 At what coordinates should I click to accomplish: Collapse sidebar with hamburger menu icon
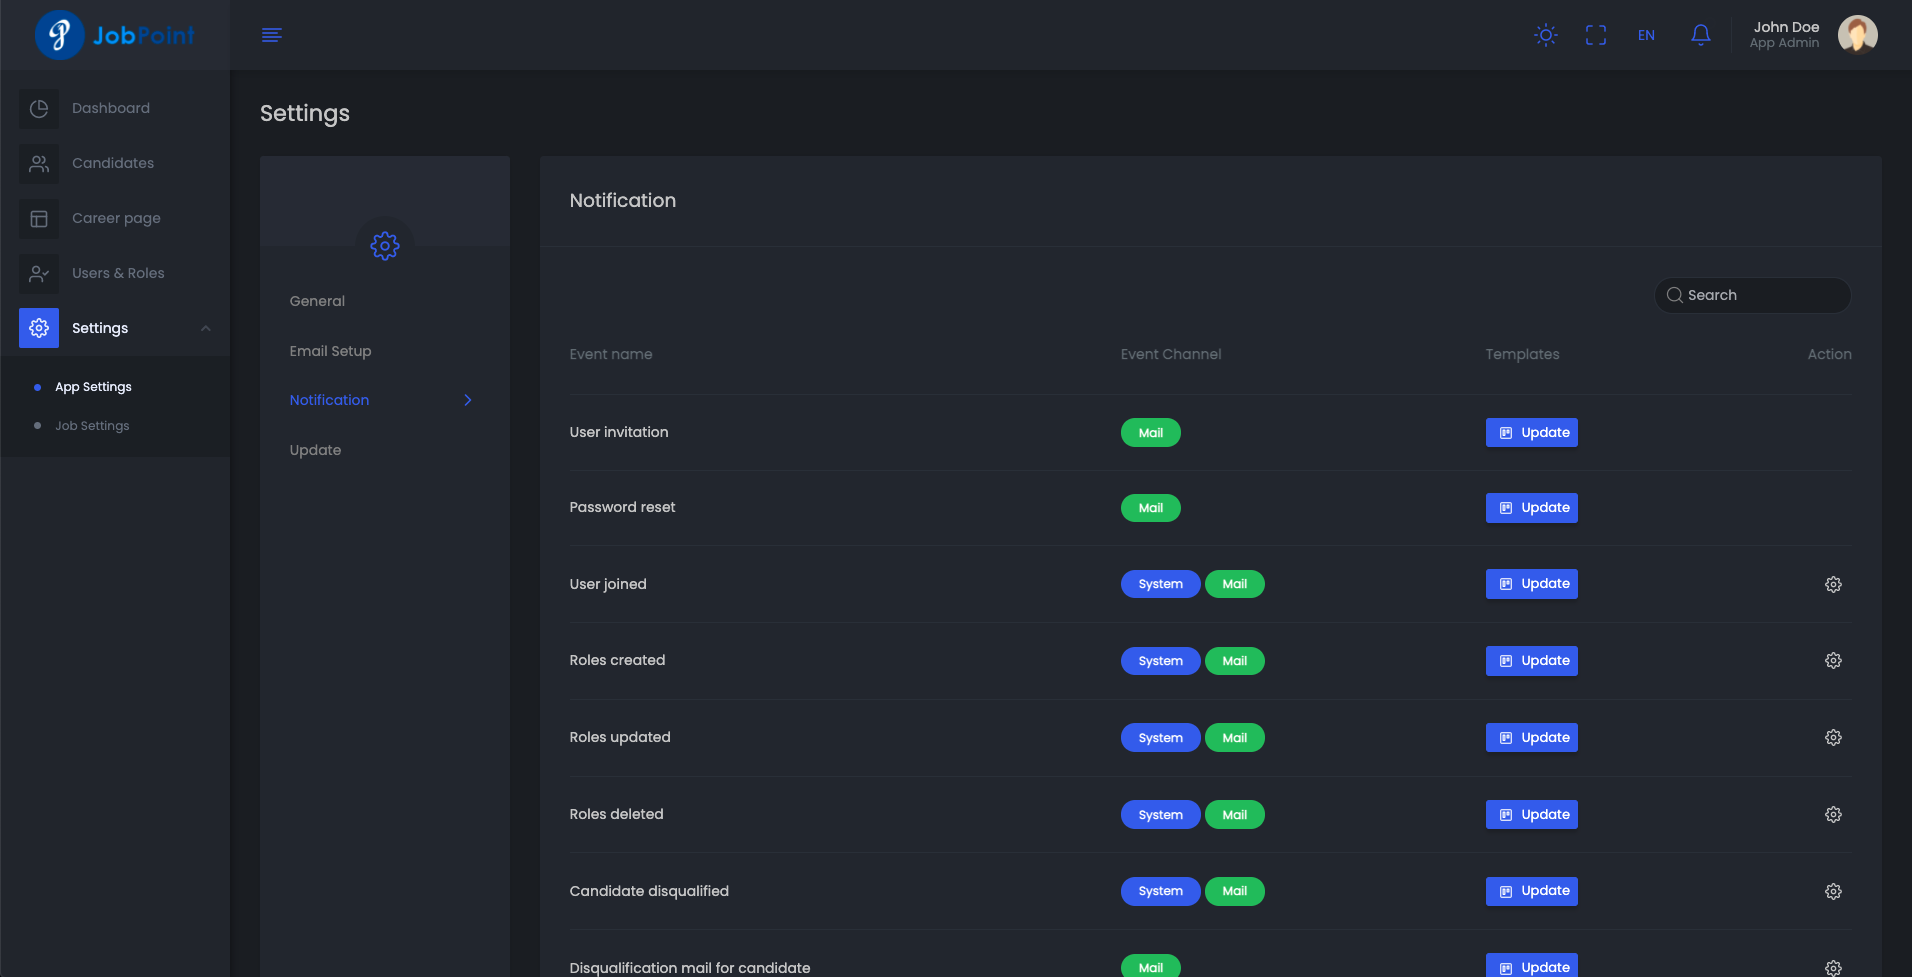click(x=271, y=35)
